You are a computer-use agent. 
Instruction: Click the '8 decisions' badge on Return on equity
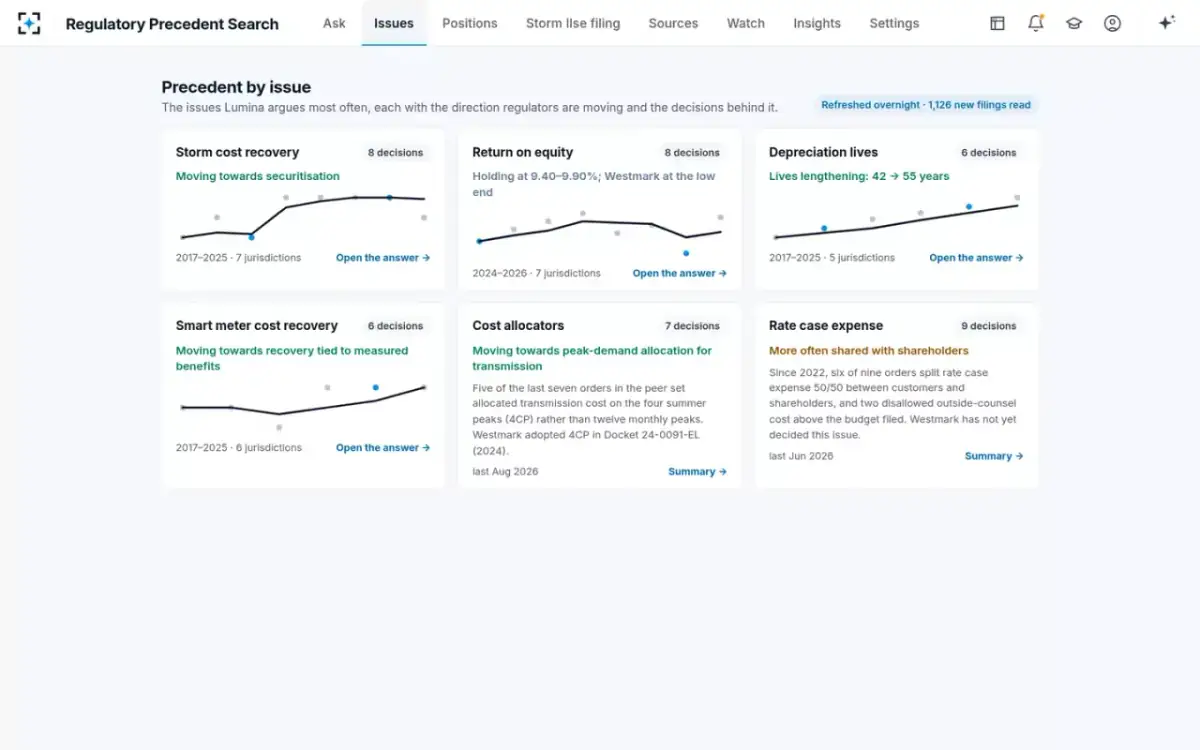(692, 153)
